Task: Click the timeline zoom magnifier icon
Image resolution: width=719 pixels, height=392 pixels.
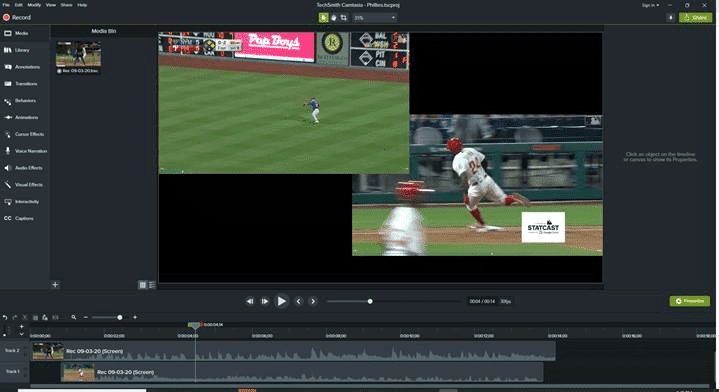Action: tap(73, 317)
